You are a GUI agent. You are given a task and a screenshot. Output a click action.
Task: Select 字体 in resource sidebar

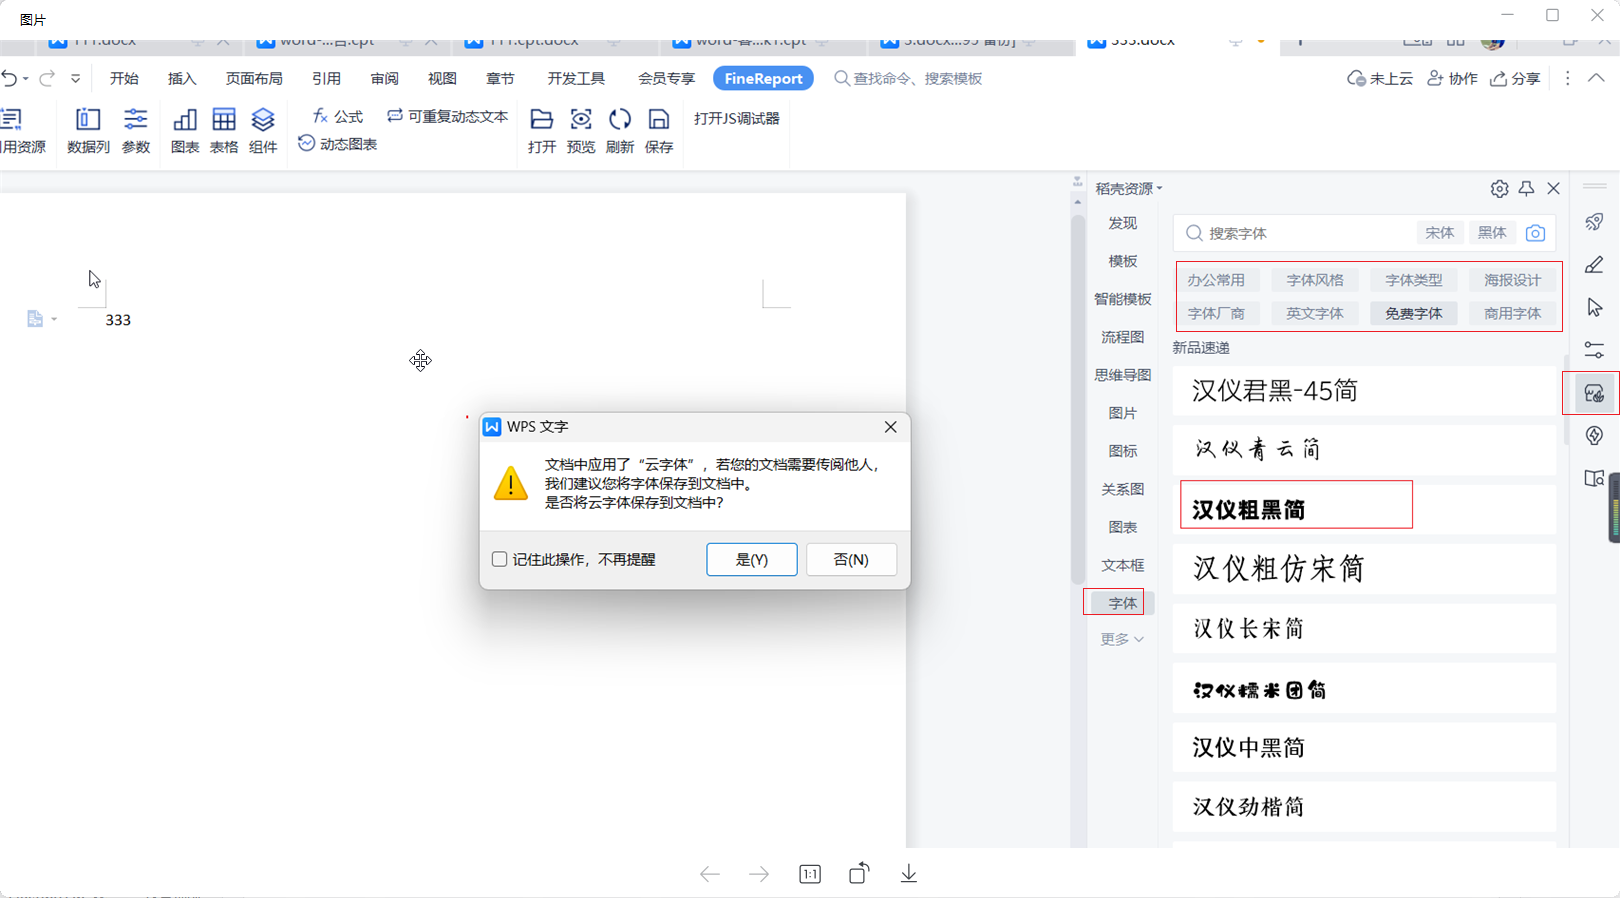[x=1122, y=603]
